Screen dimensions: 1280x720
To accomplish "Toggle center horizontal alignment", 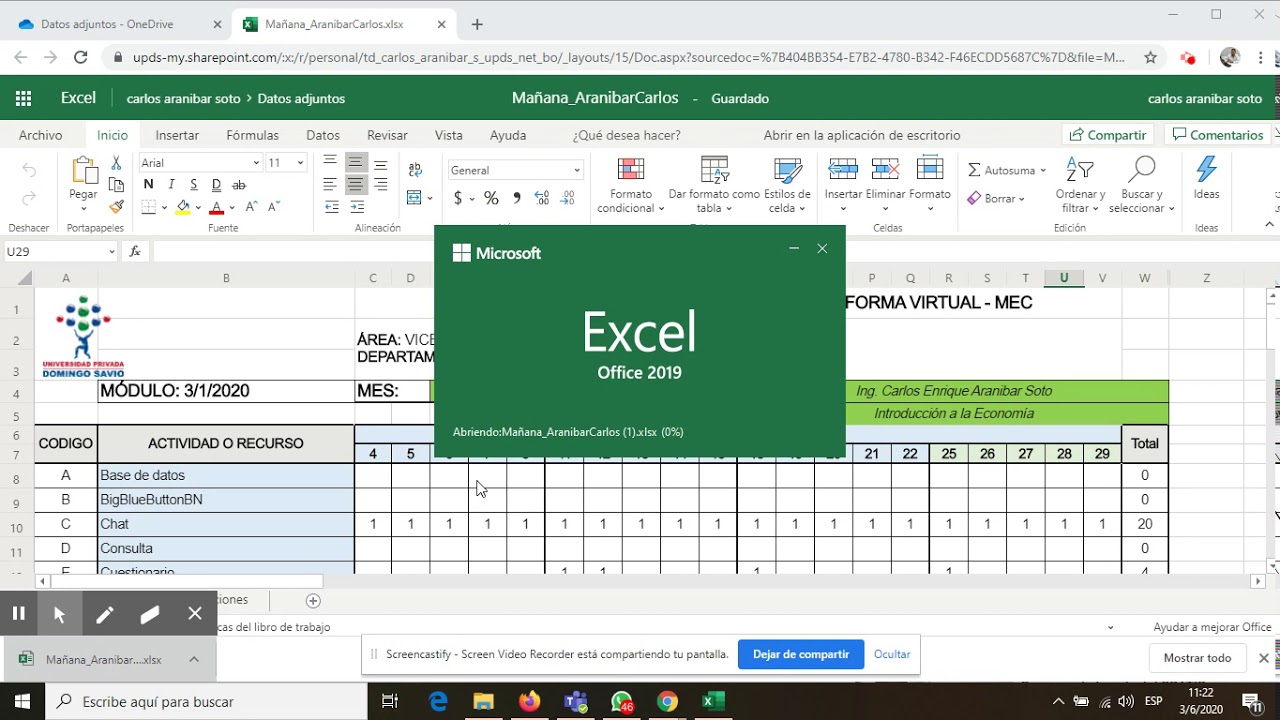I will (x=355, y=185).
